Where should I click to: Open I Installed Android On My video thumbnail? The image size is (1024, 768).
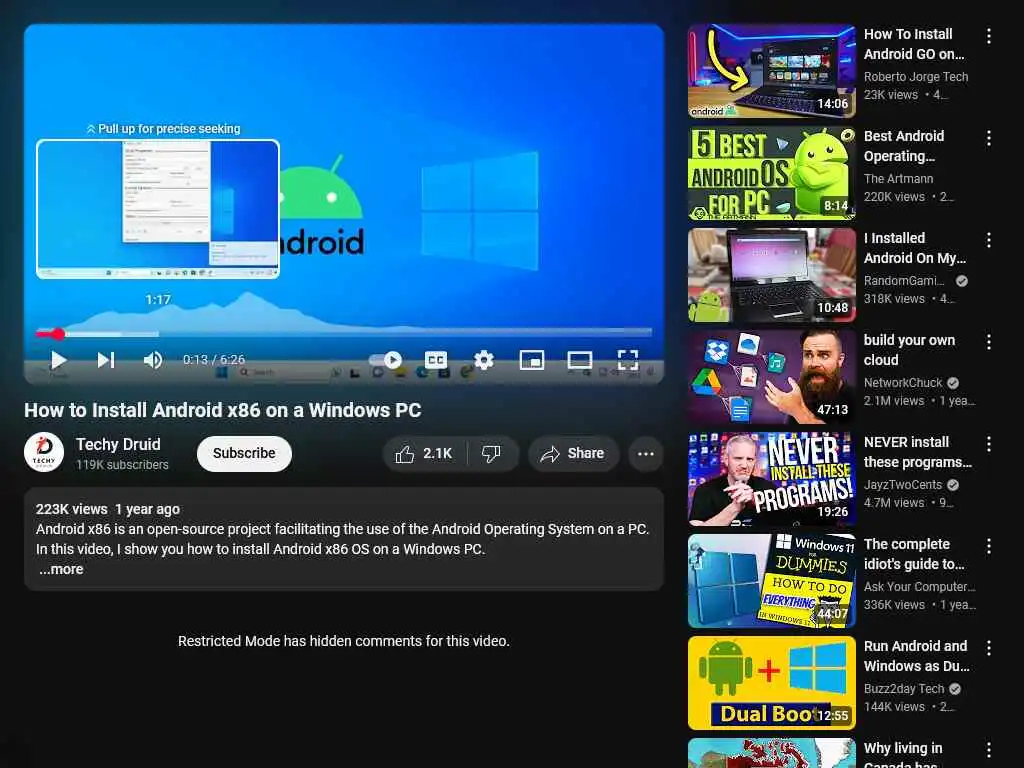pyautogui.click(x=771, y=275)
